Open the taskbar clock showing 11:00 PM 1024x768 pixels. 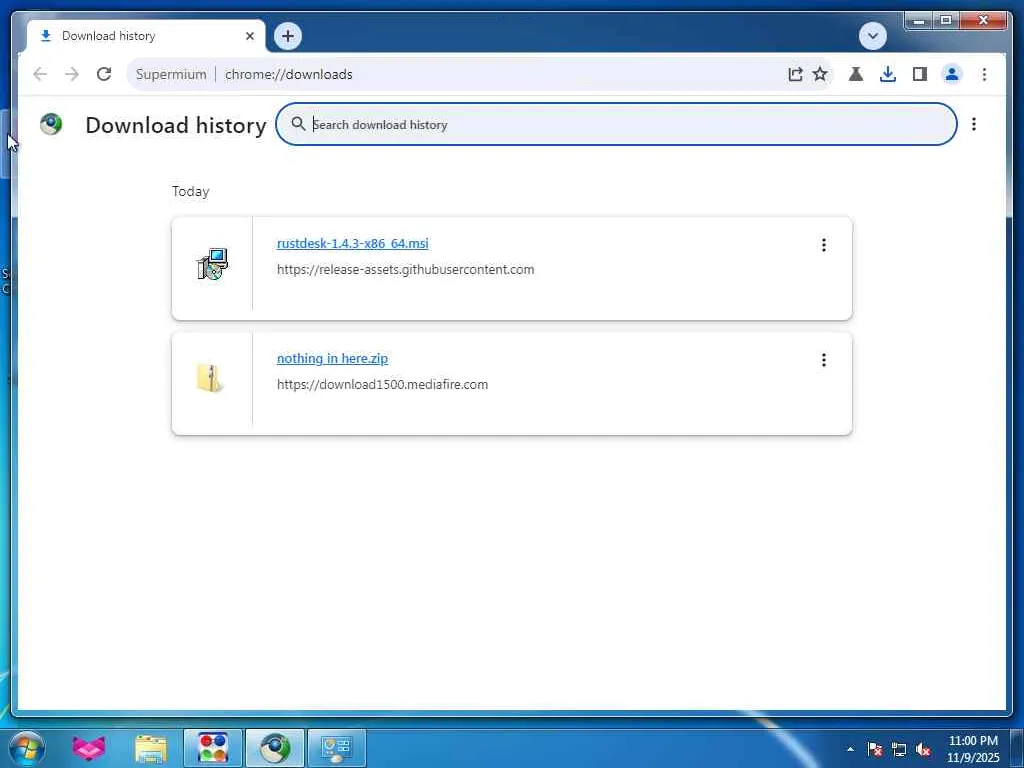click(x=973, y=749)
